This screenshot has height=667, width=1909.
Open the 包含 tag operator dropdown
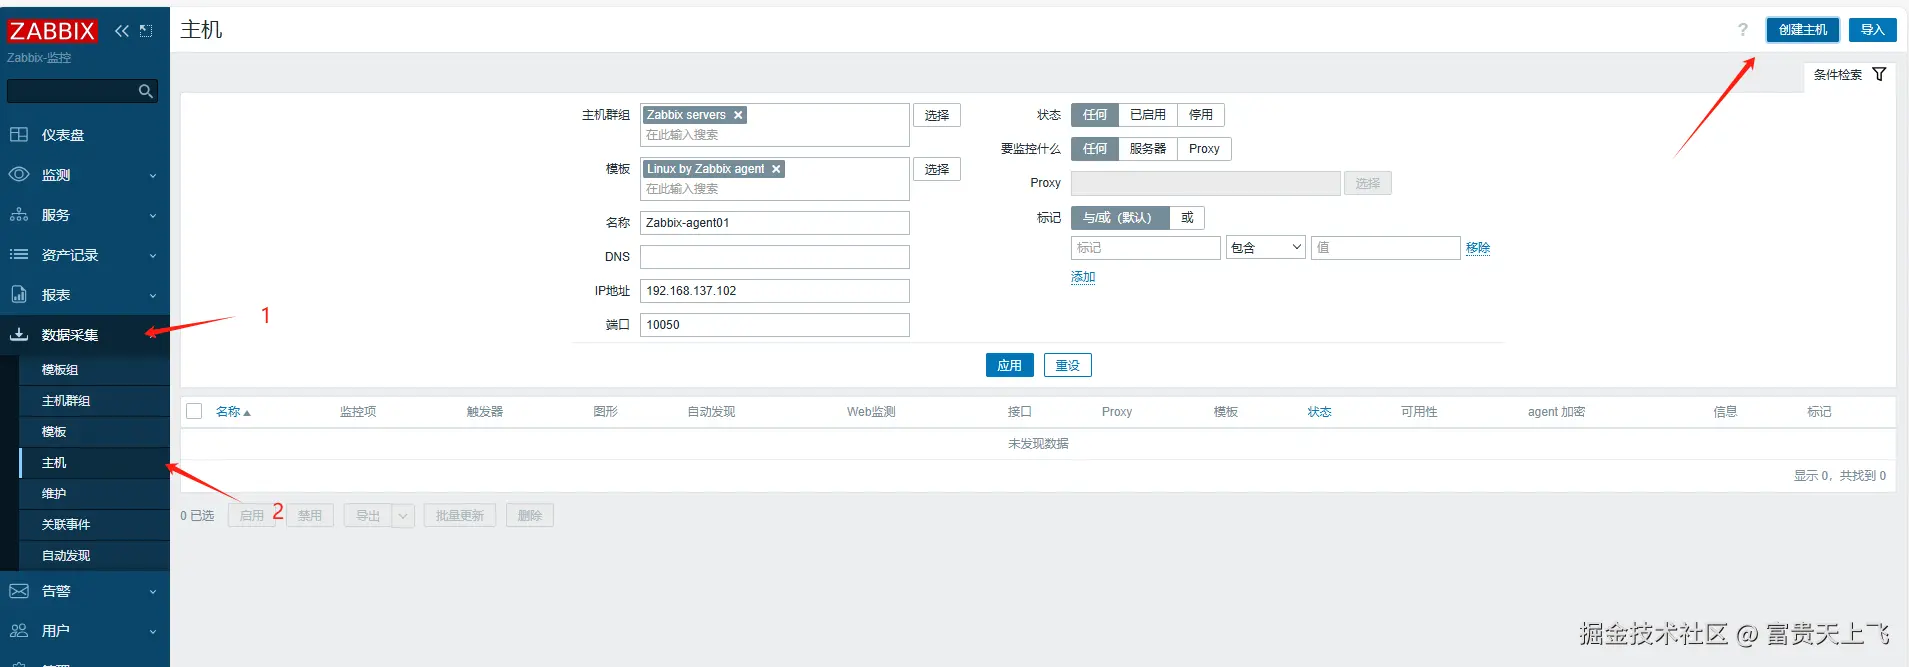click(x=1266, y=248)
